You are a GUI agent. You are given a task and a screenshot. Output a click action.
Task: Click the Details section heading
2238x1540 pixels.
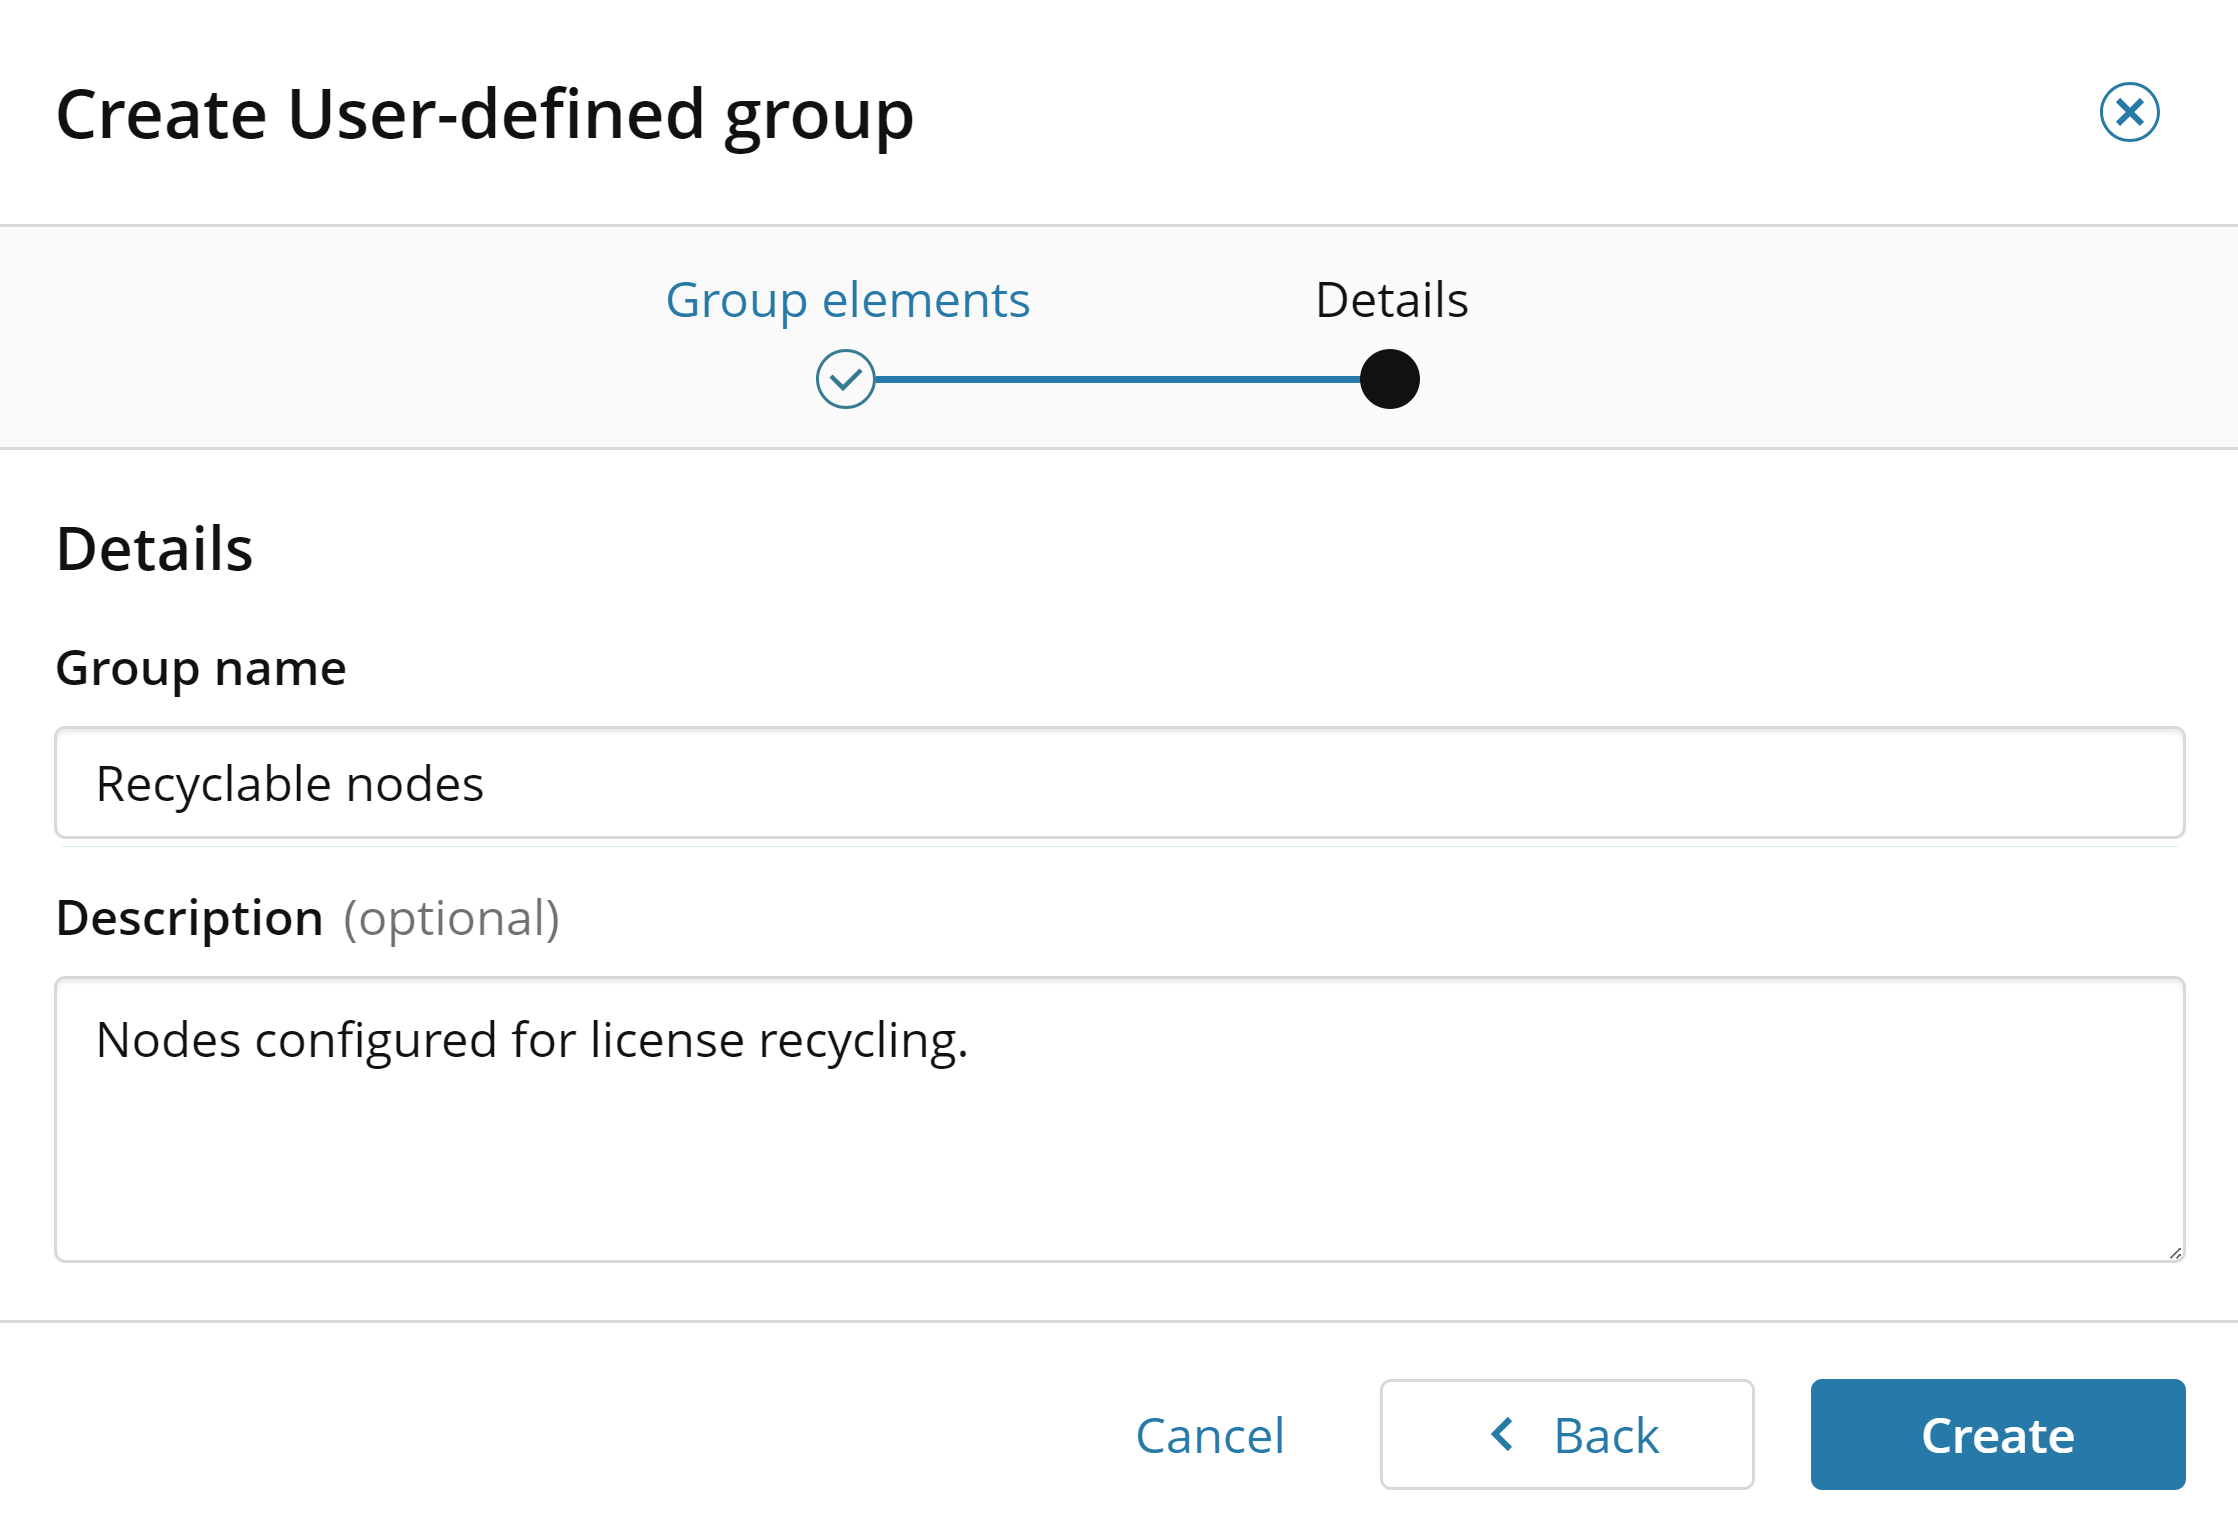[x=154, y=549]
